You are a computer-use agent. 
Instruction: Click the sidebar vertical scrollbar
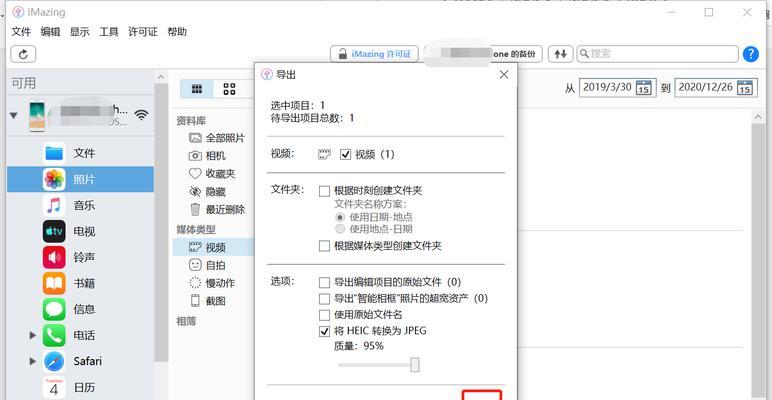coord(161,222)
